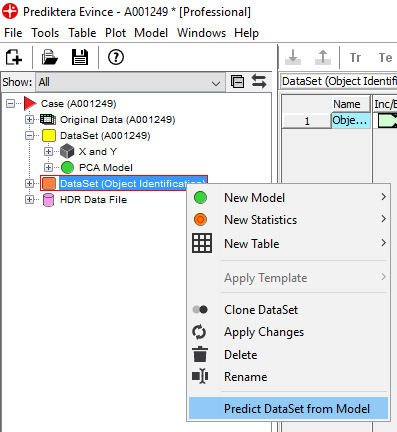Image resolution: width=397 pixels, height=432 pixels.
Task: Select Original Data (A001249) tree label
Action: (117, 120)
